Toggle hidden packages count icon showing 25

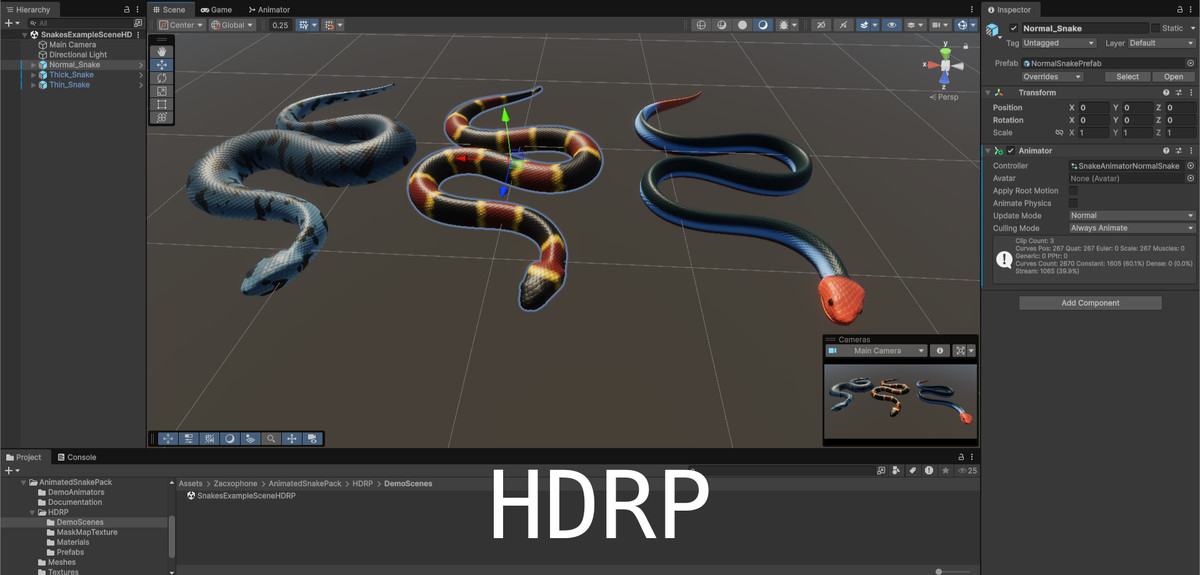967,470
